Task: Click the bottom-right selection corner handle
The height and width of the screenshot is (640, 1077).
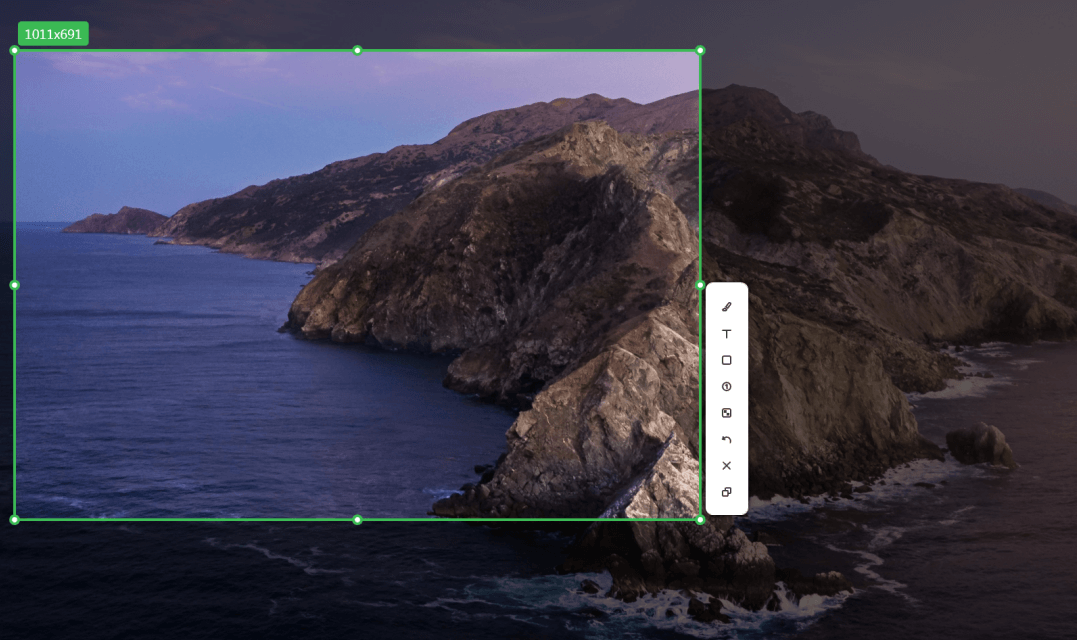Action: 700,520
